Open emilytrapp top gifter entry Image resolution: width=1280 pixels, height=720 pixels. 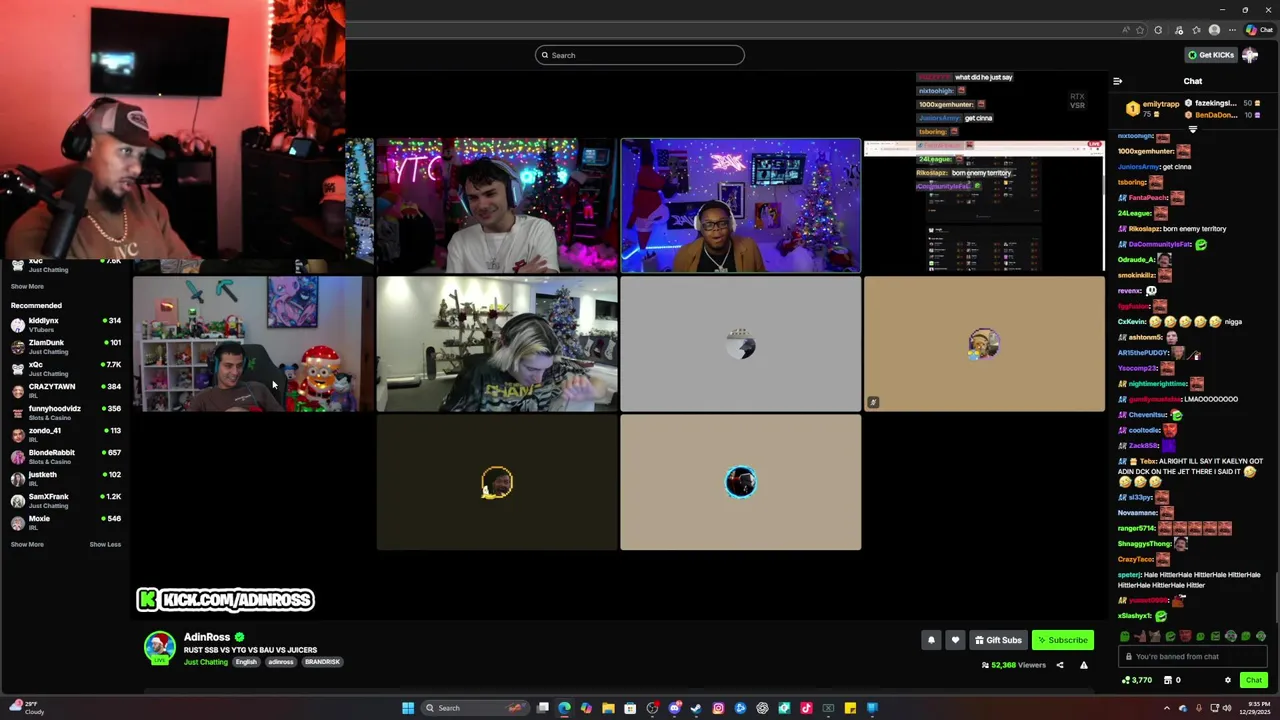coord(1153,108)
